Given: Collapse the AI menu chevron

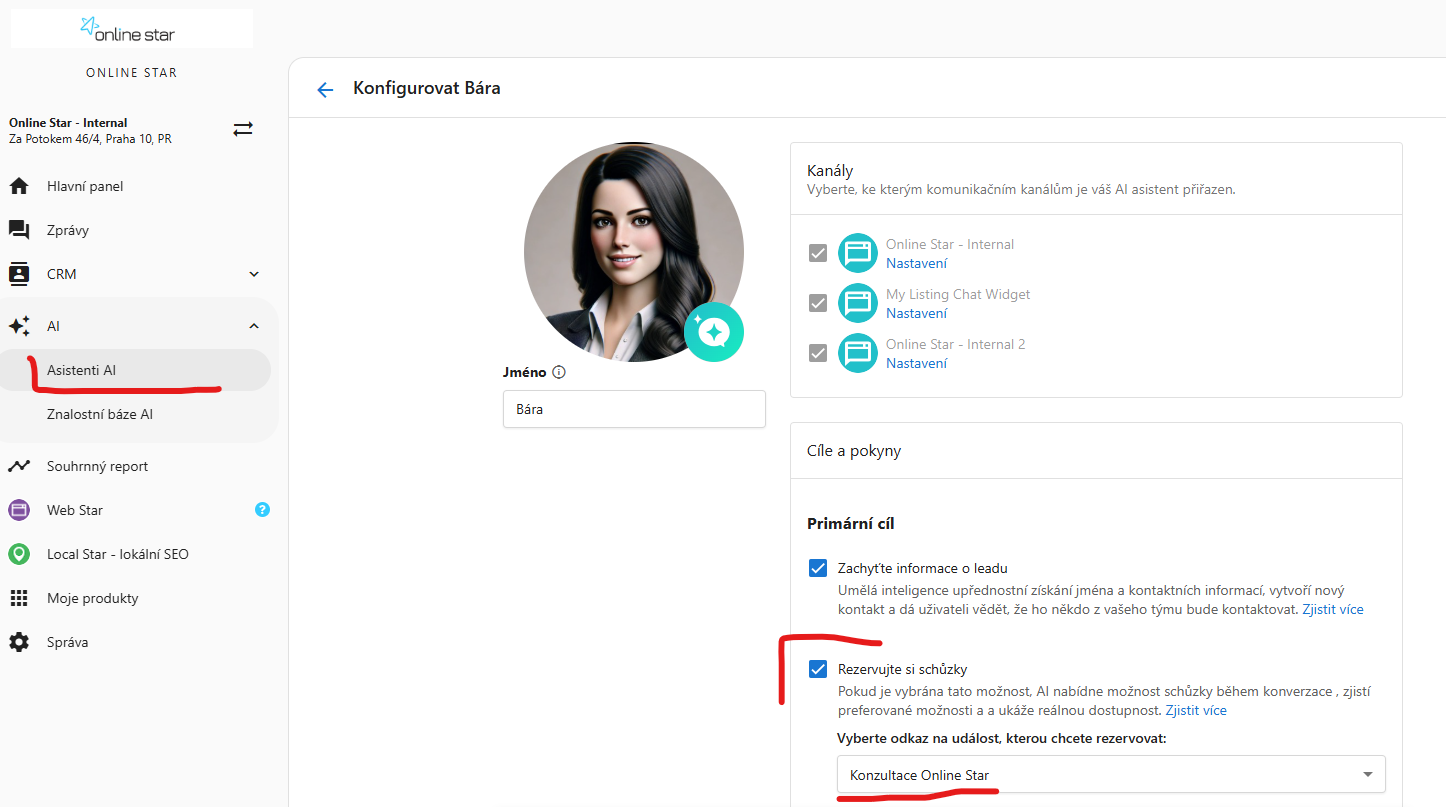Looking at the screenshot, I should click(254, 326).
